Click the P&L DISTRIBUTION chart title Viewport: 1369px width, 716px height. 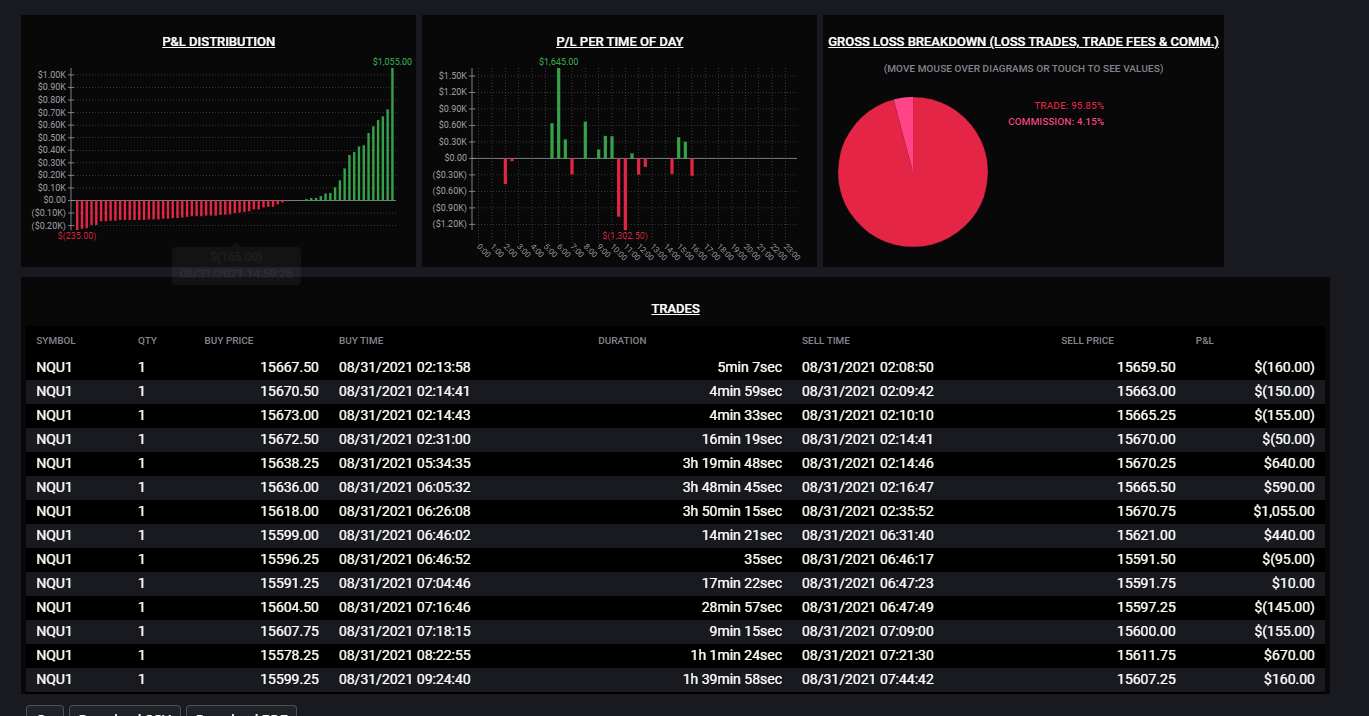pyautogui.click(x=219, y=42)
